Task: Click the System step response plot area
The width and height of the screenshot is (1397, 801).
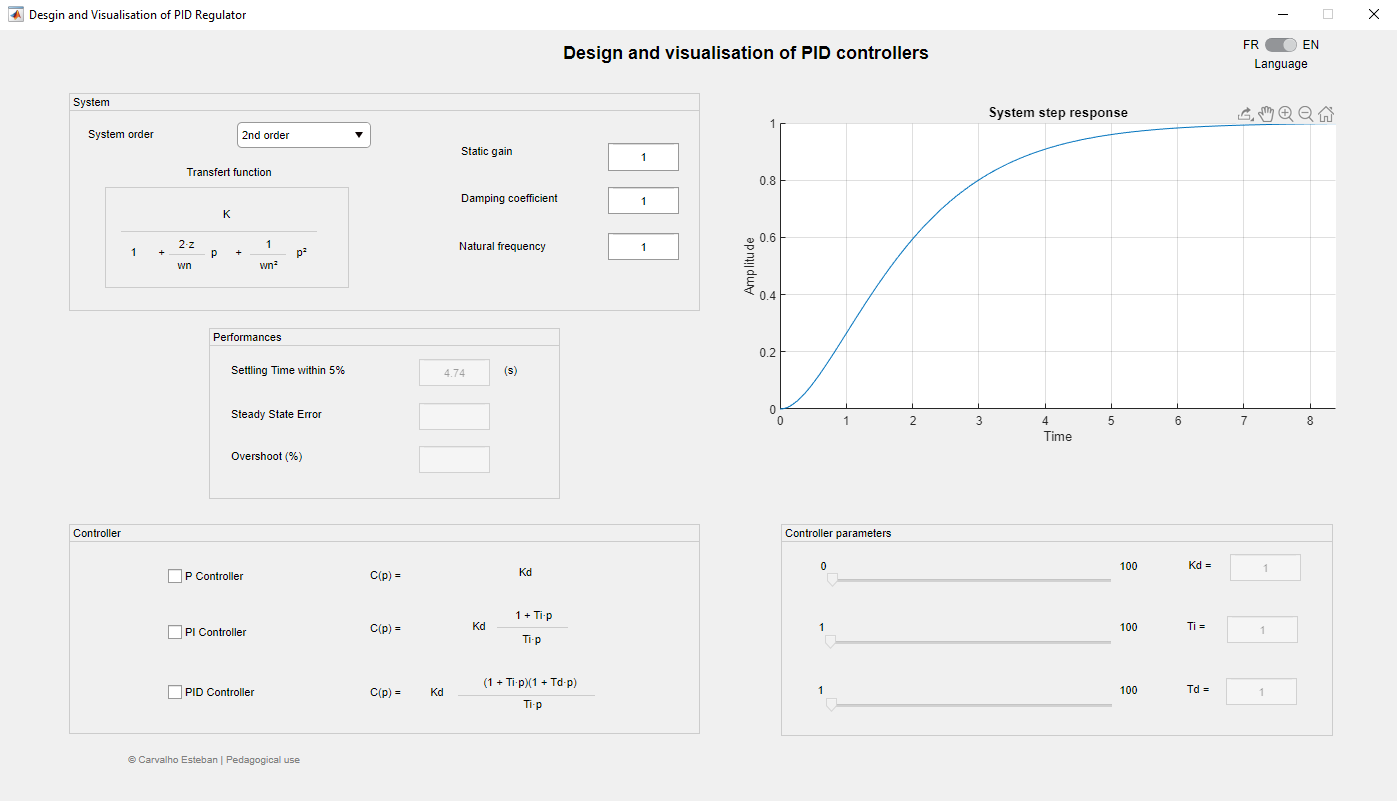Action: pos(1058,266)
